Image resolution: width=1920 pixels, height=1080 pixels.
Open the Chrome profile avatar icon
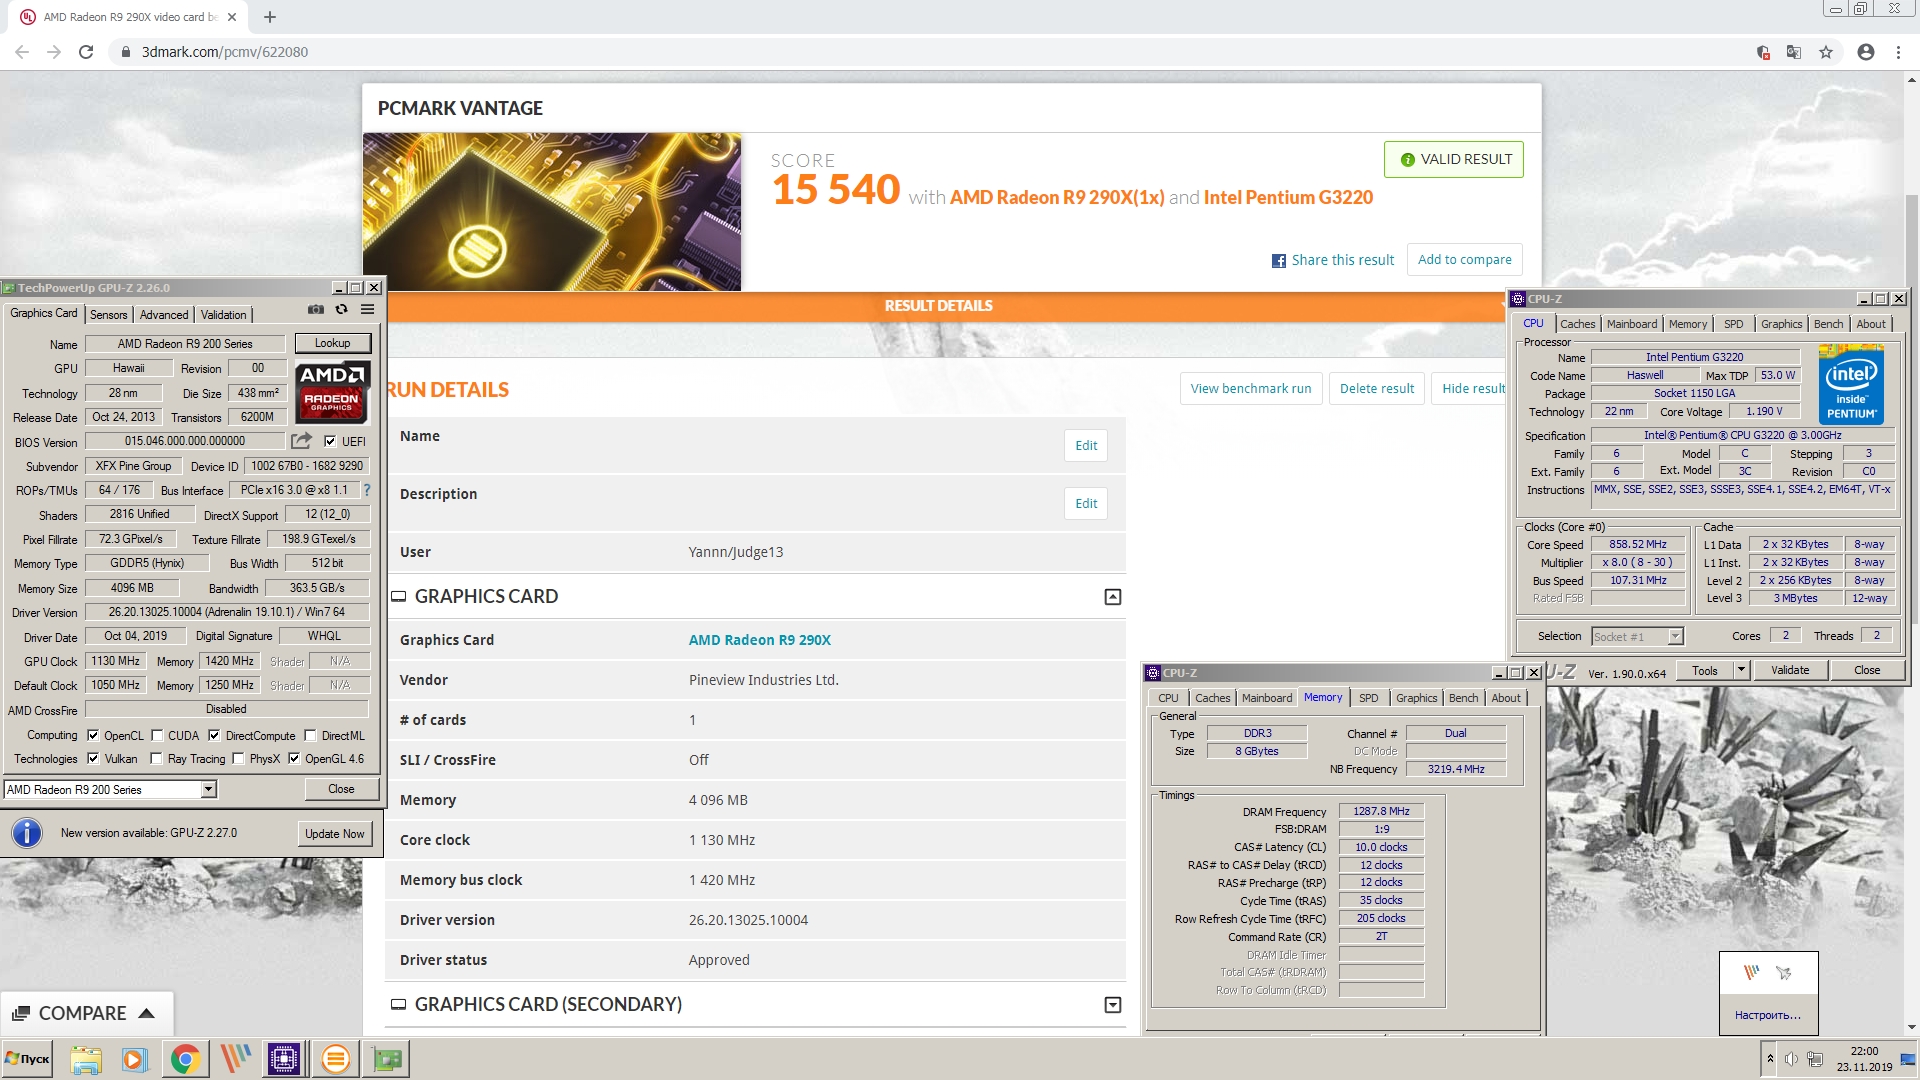tap(1865, 52)
